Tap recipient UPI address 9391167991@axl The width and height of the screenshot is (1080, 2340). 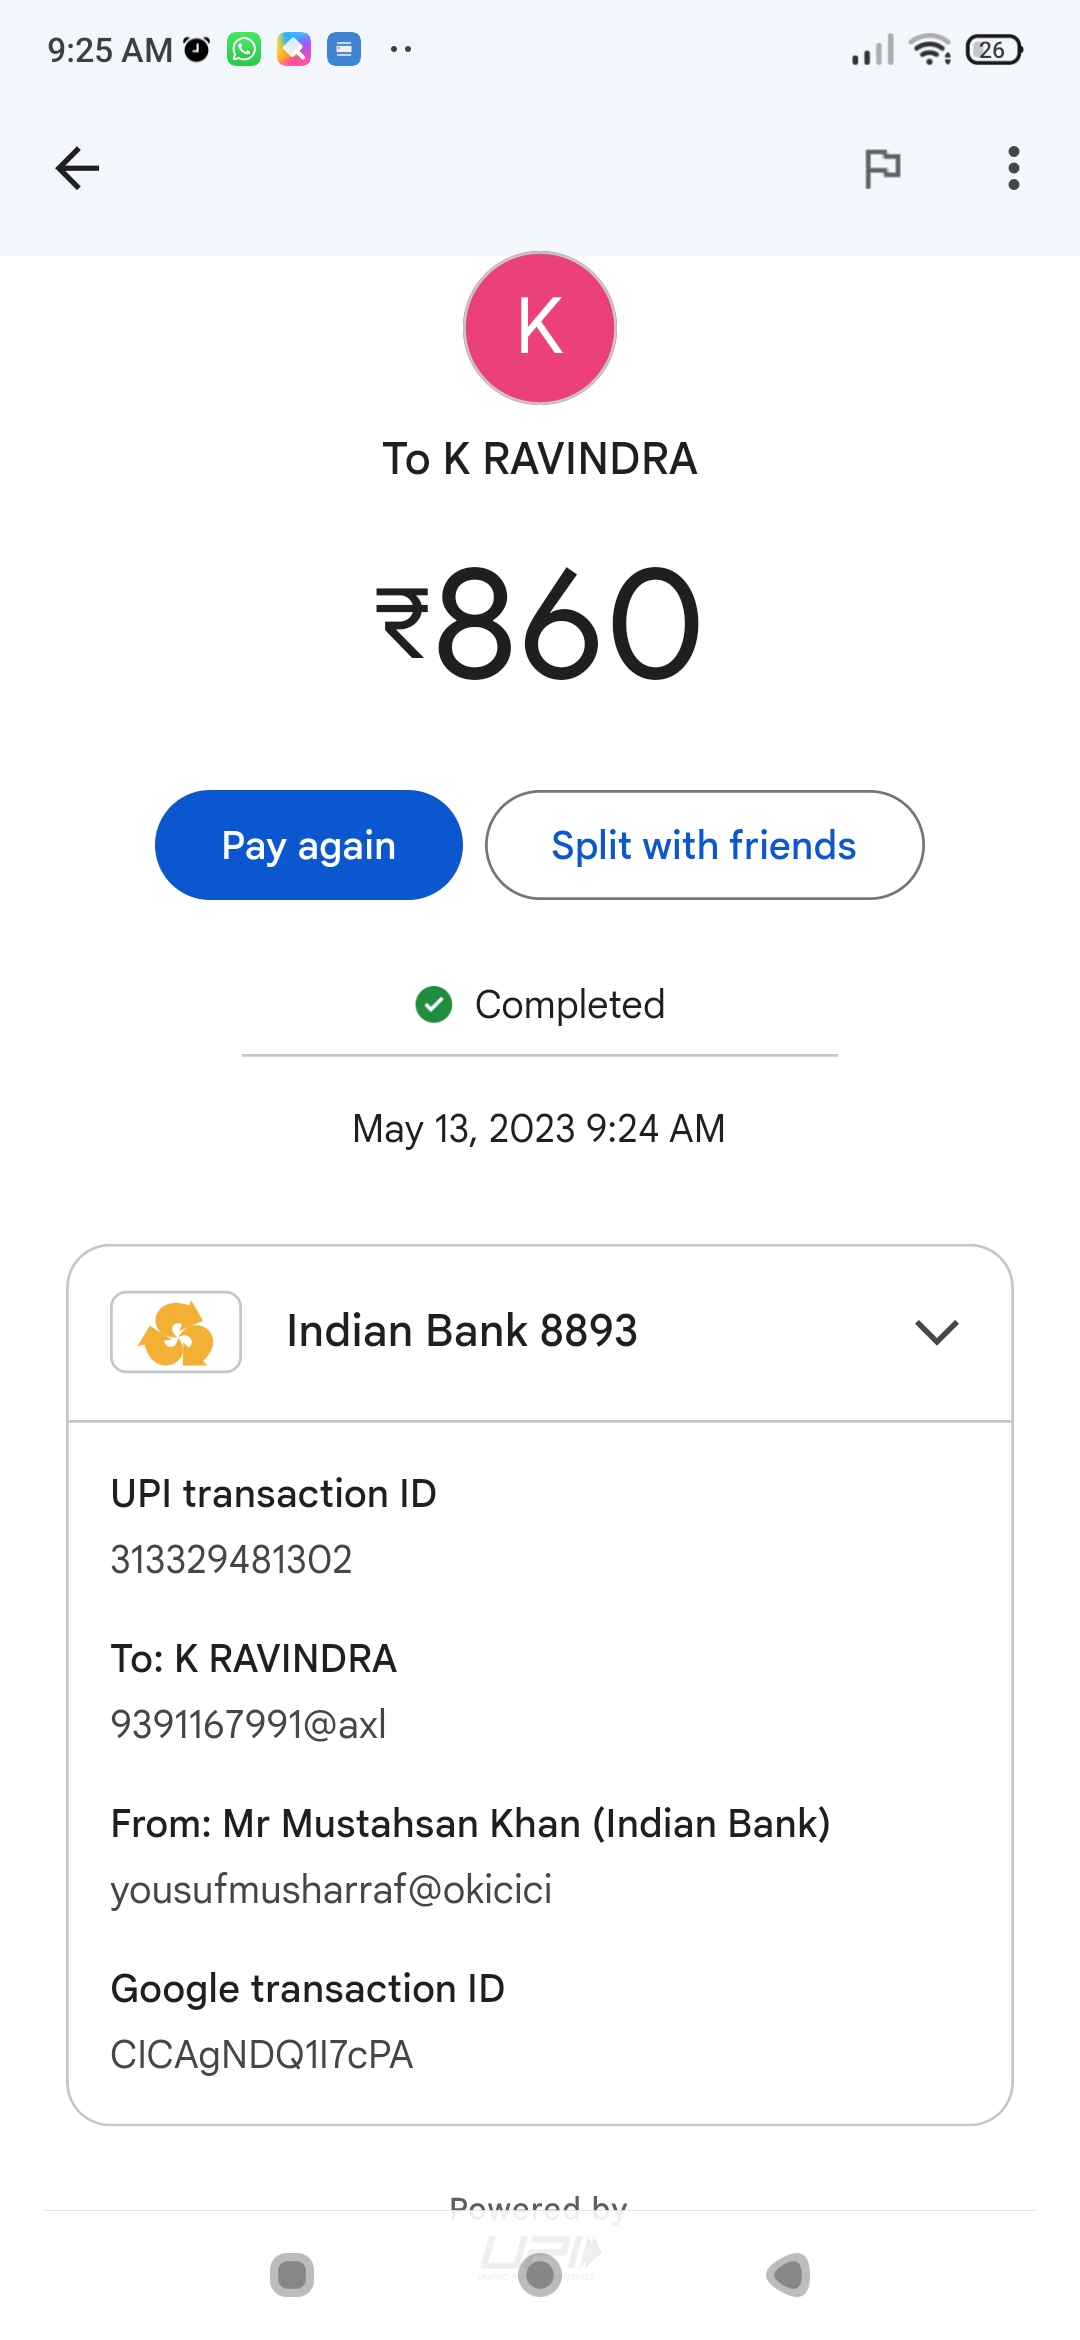click(x=248, y=1725)
